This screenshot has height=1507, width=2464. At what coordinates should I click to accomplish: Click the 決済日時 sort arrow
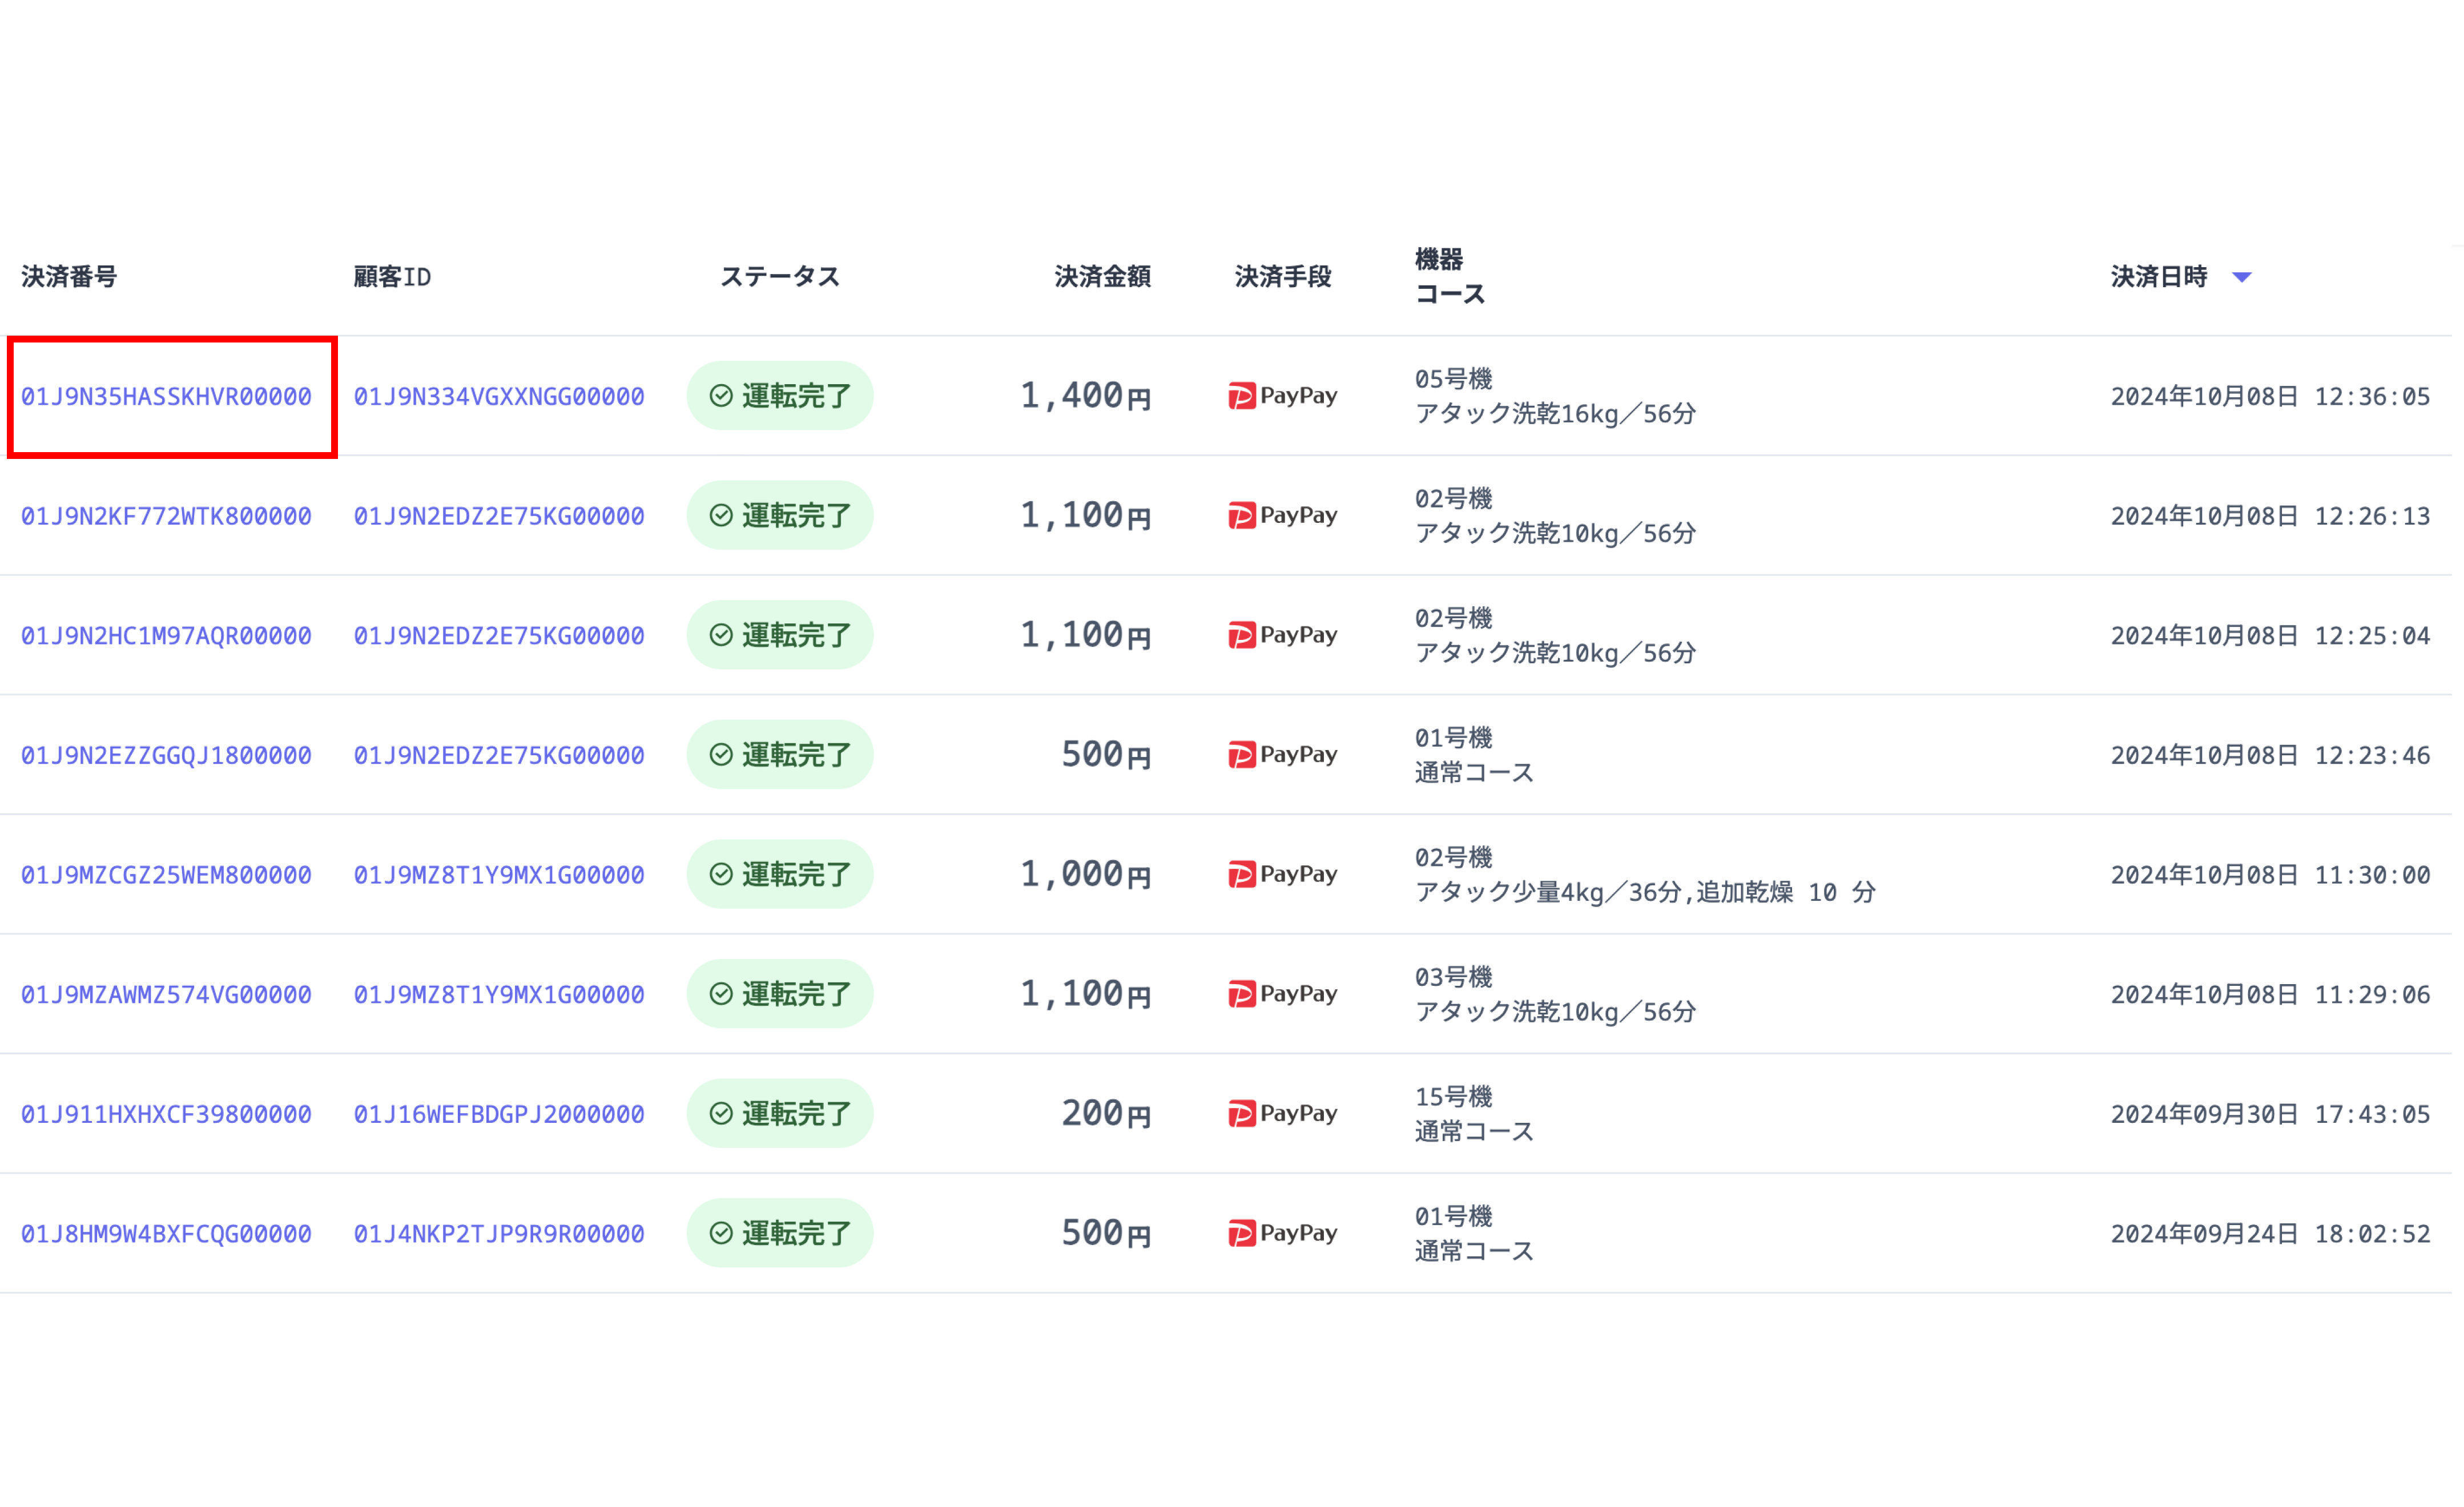[2241, 277]
